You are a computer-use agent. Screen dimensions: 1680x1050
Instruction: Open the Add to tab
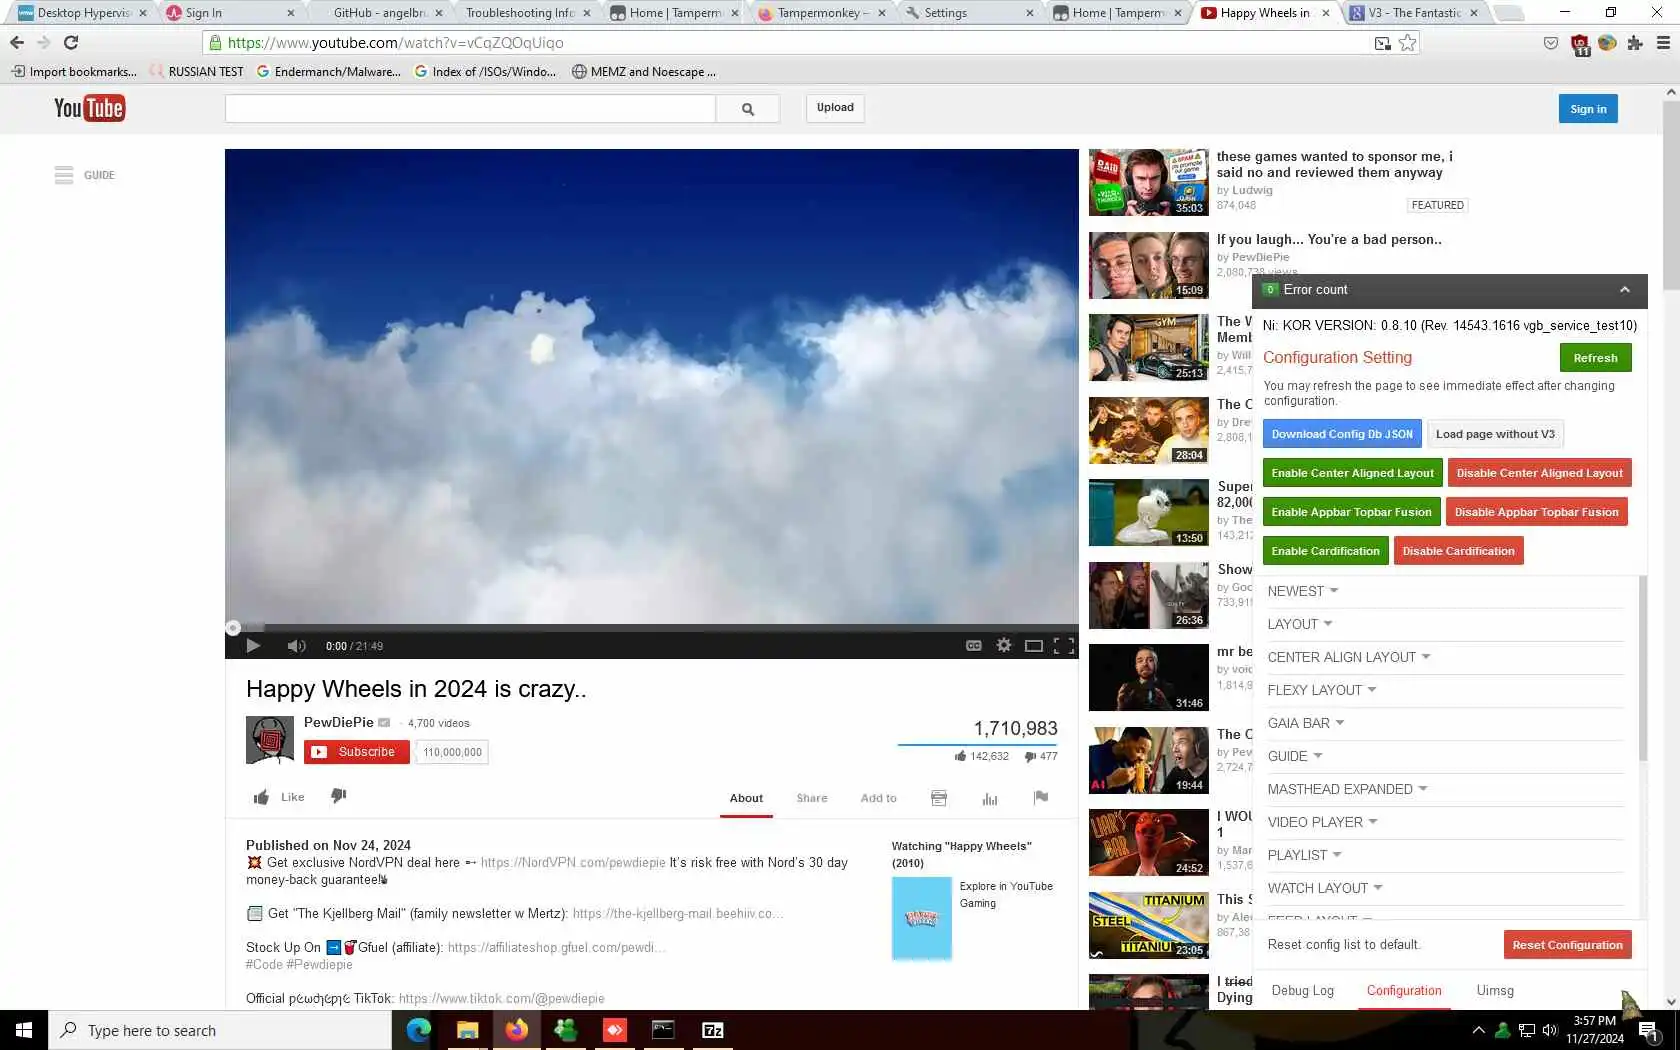point(878,798)
